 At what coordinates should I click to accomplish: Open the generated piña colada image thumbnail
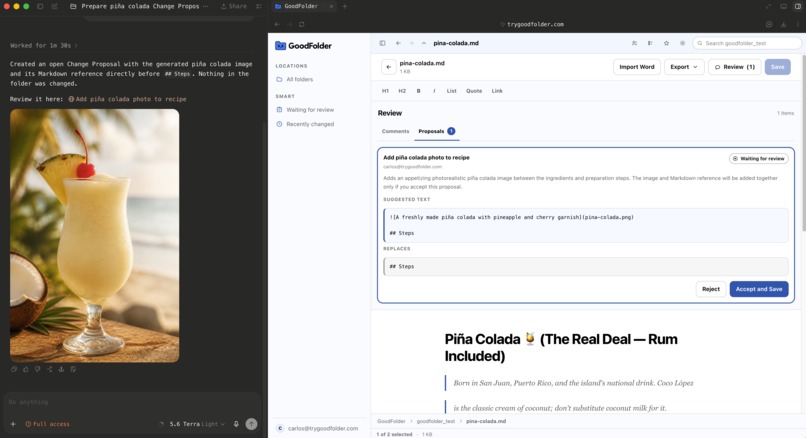[x=95, y=235]
